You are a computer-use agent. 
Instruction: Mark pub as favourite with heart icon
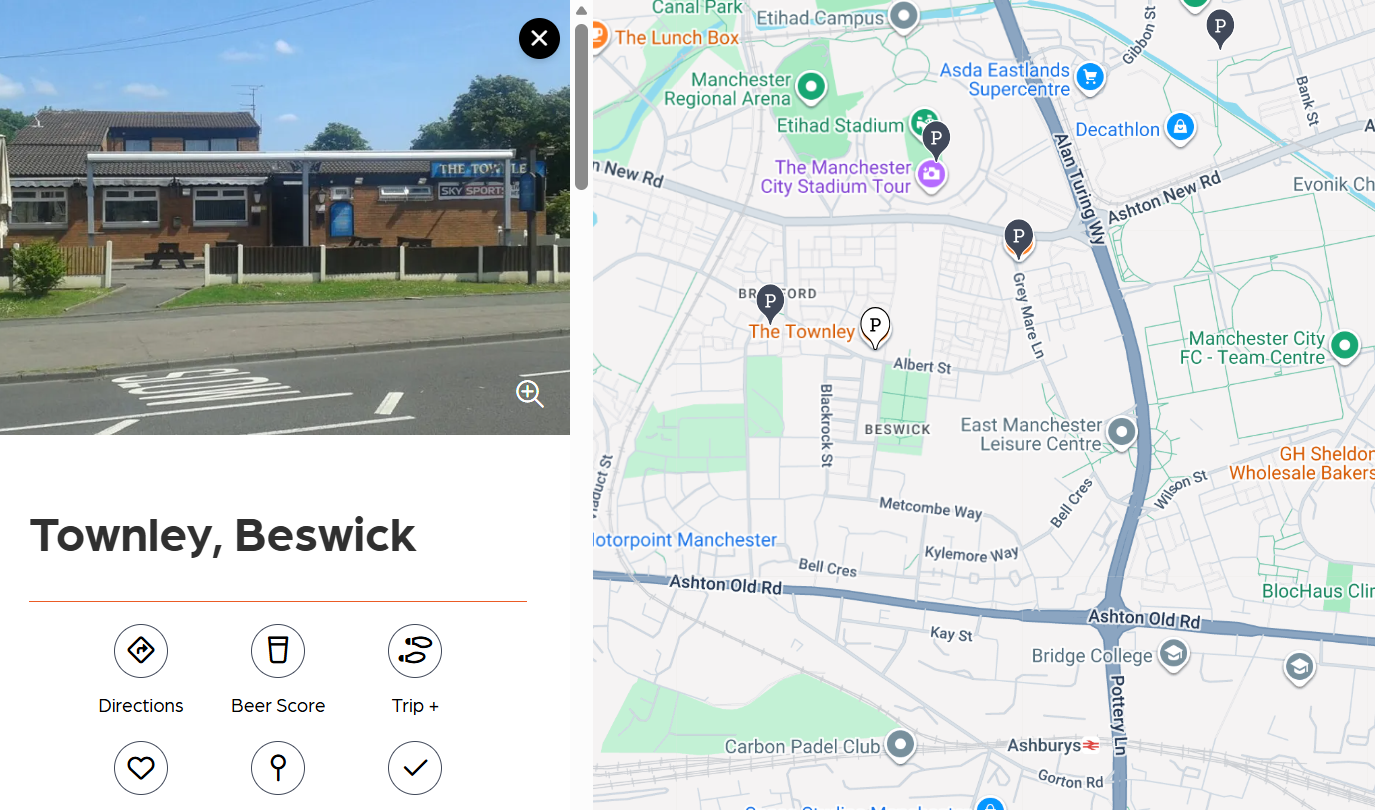pos(141,768)
